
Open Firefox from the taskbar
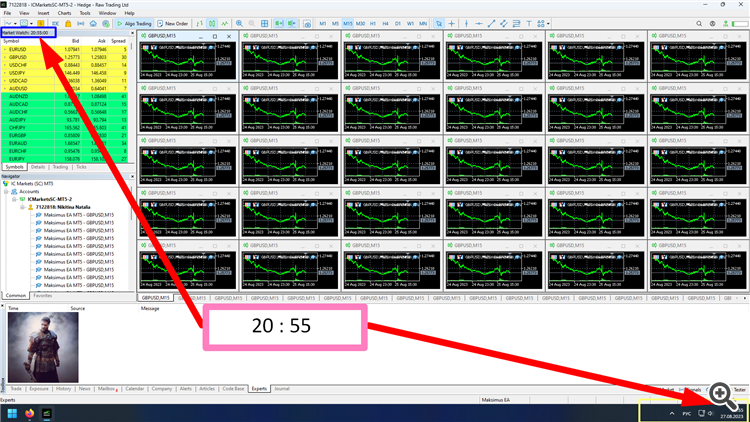(x=30, y=413)
